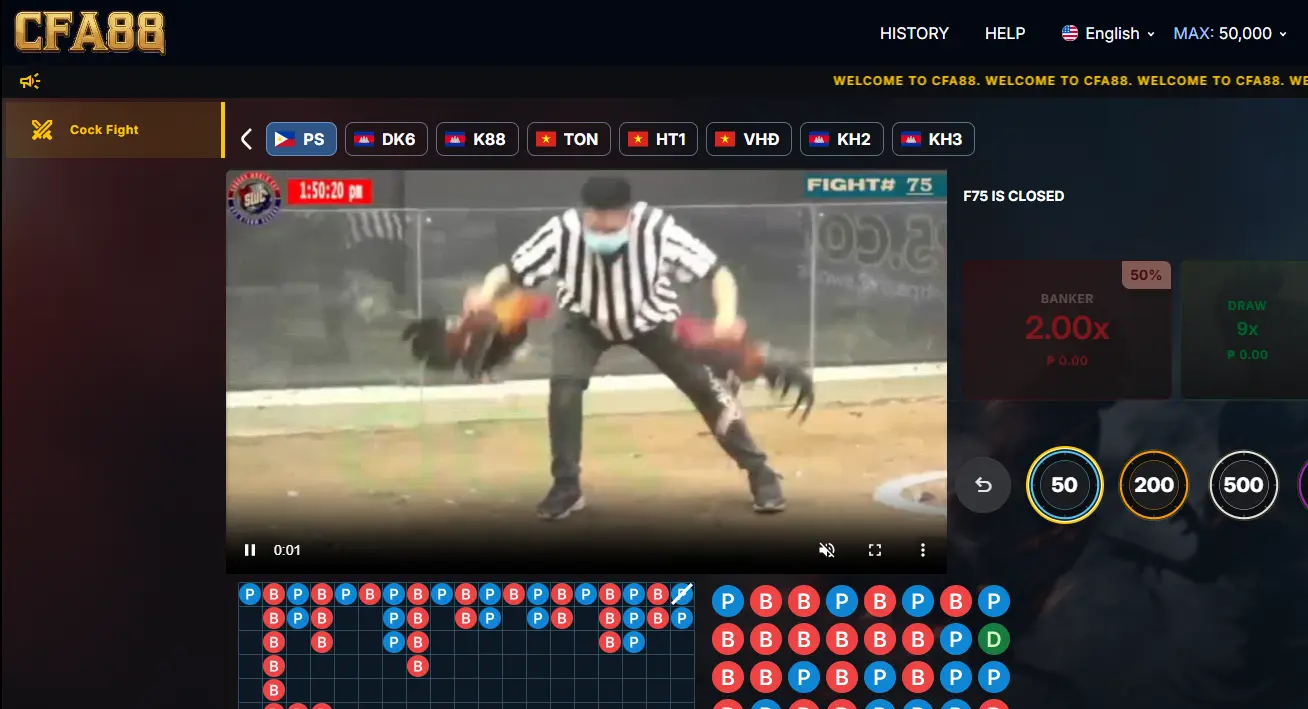Click the DRAW 9x bet card
Viewport: 1308px width, 709px height.
(x=1244, y=330)
